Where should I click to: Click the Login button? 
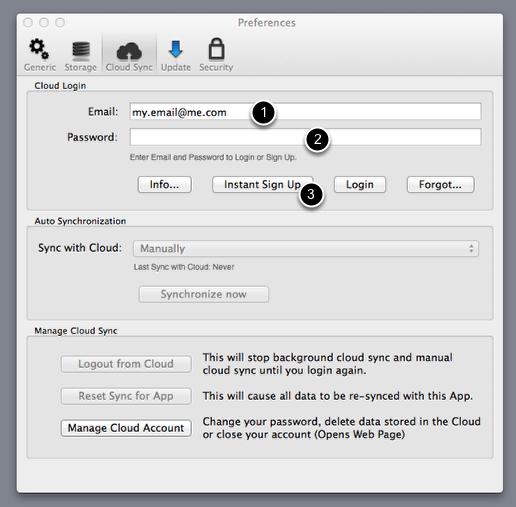pos(360,184)
